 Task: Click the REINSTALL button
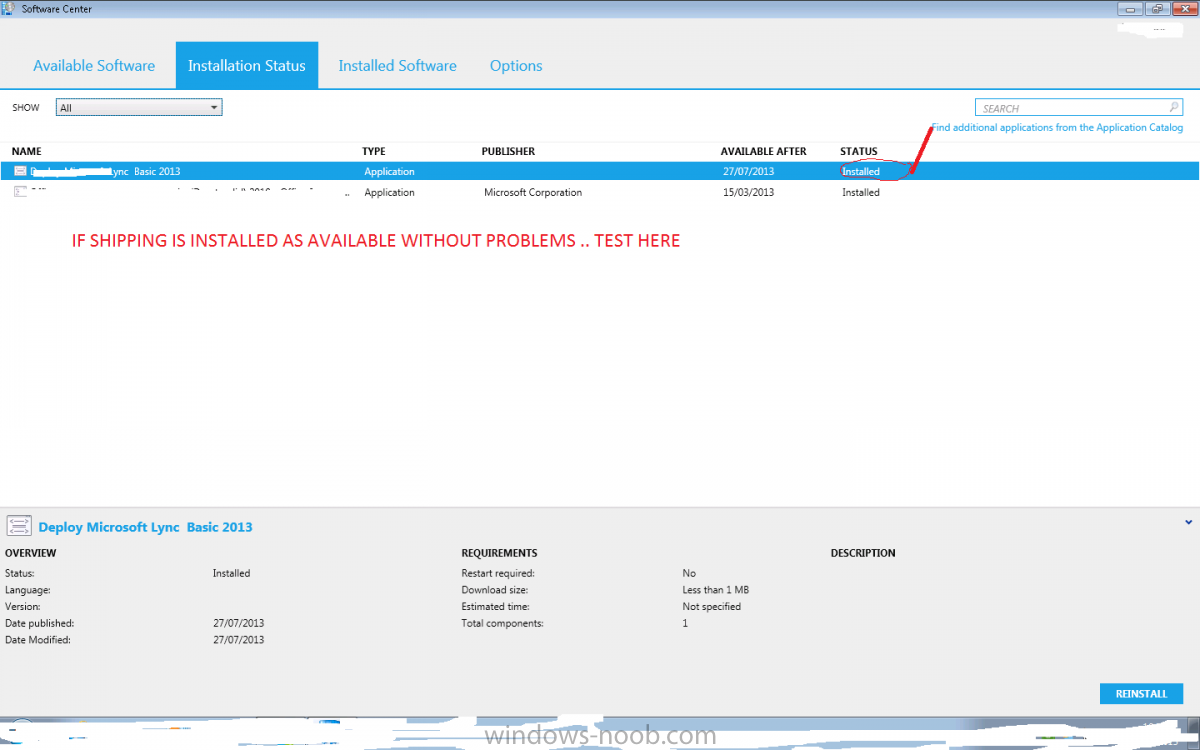point(1141,694)
